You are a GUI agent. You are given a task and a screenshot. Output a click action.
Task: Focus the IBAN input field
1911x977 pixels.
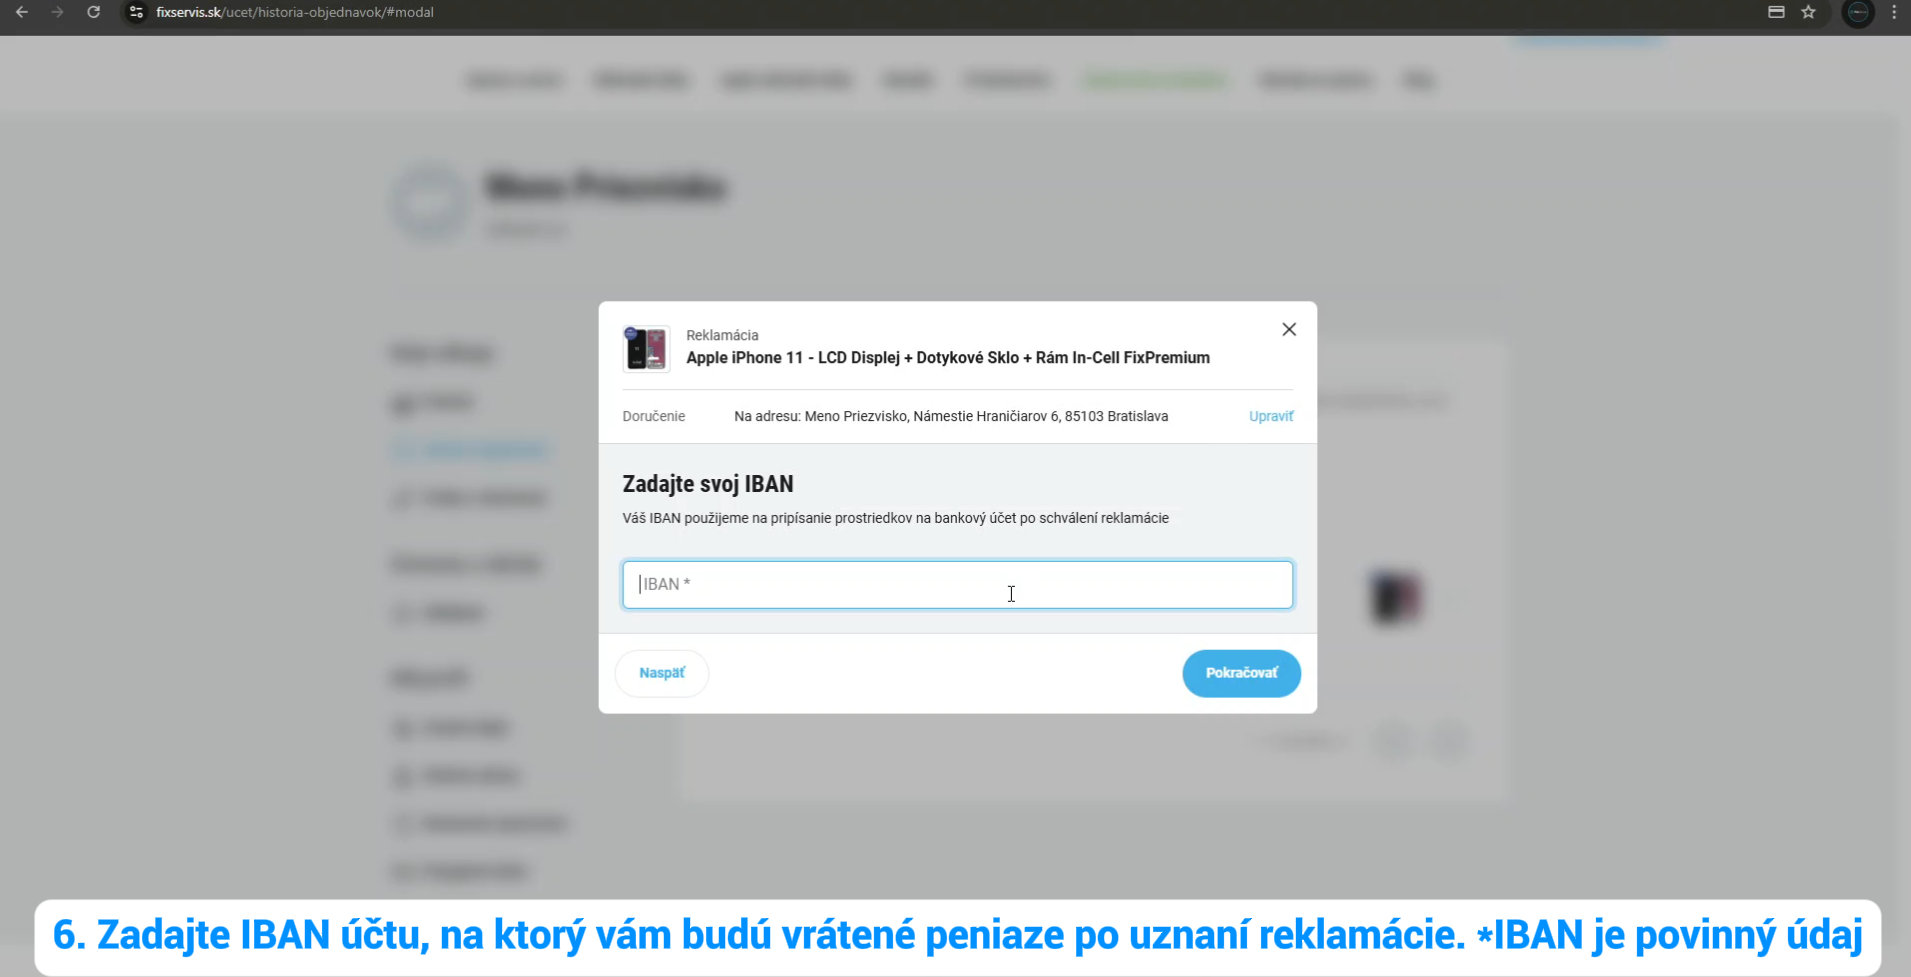pyautogui.click(x=957, y=585)
